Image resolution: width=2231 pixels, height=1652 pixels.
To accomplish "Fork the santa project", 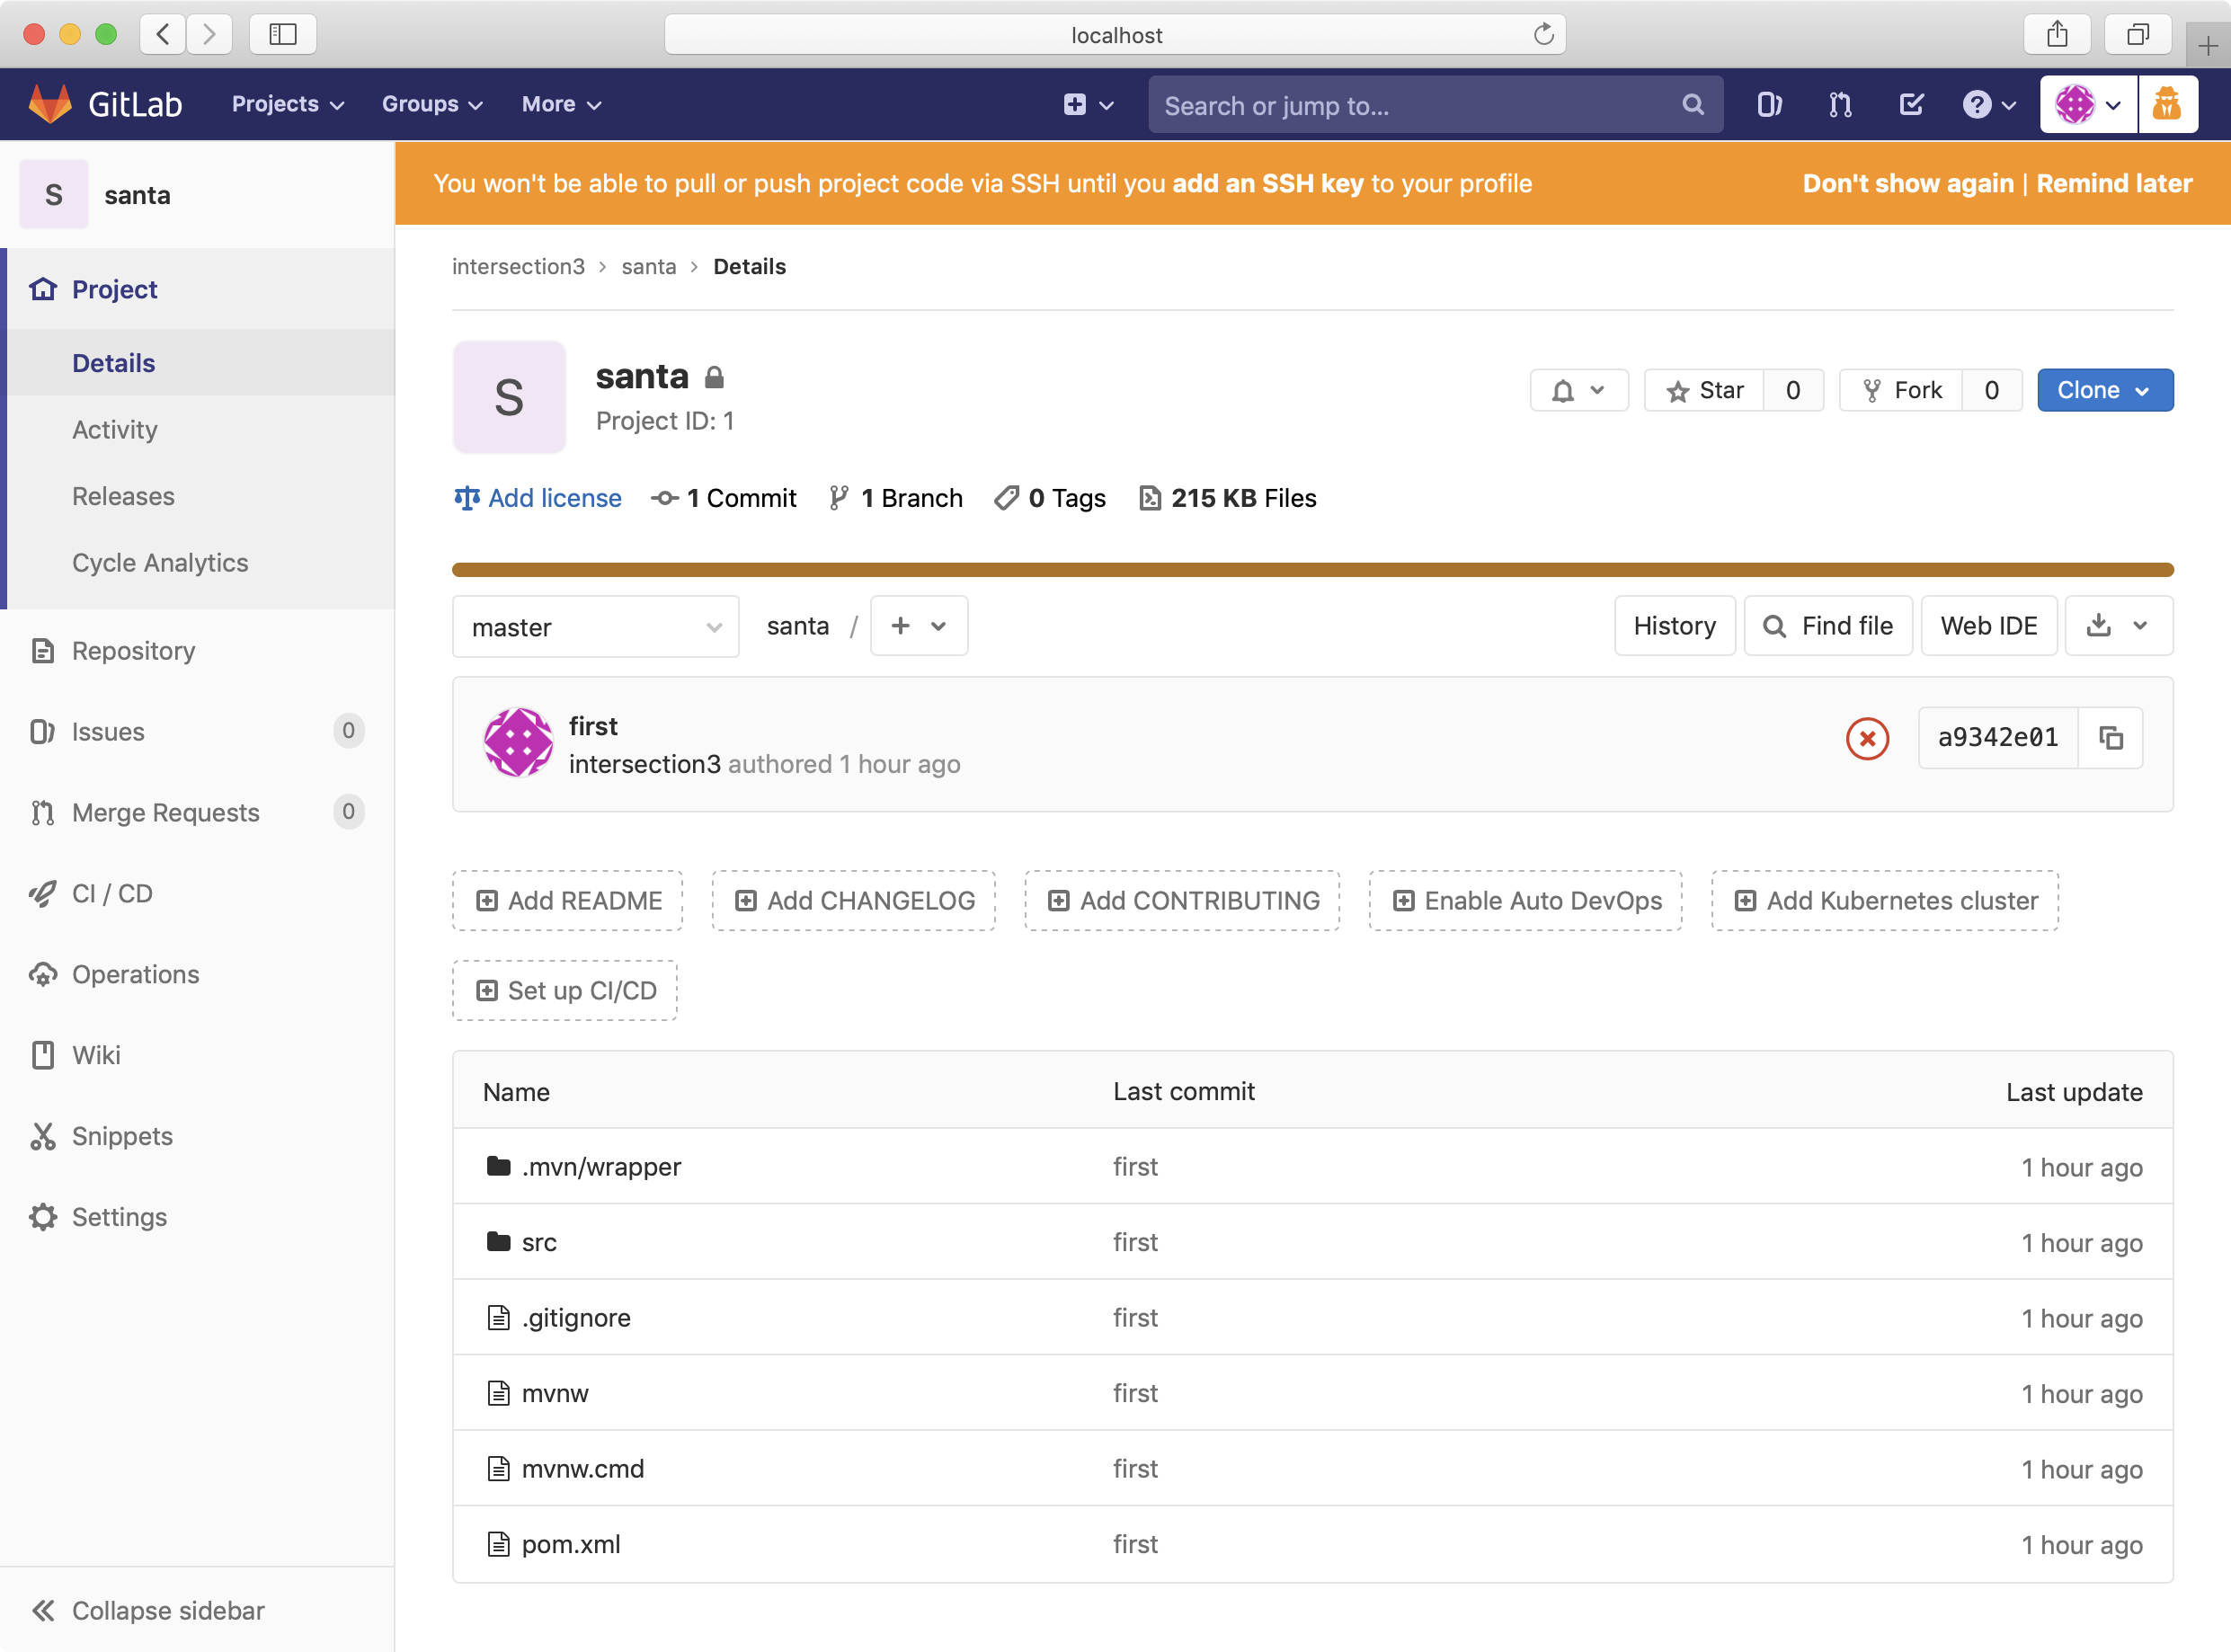I will click(x=1900, y=390).
